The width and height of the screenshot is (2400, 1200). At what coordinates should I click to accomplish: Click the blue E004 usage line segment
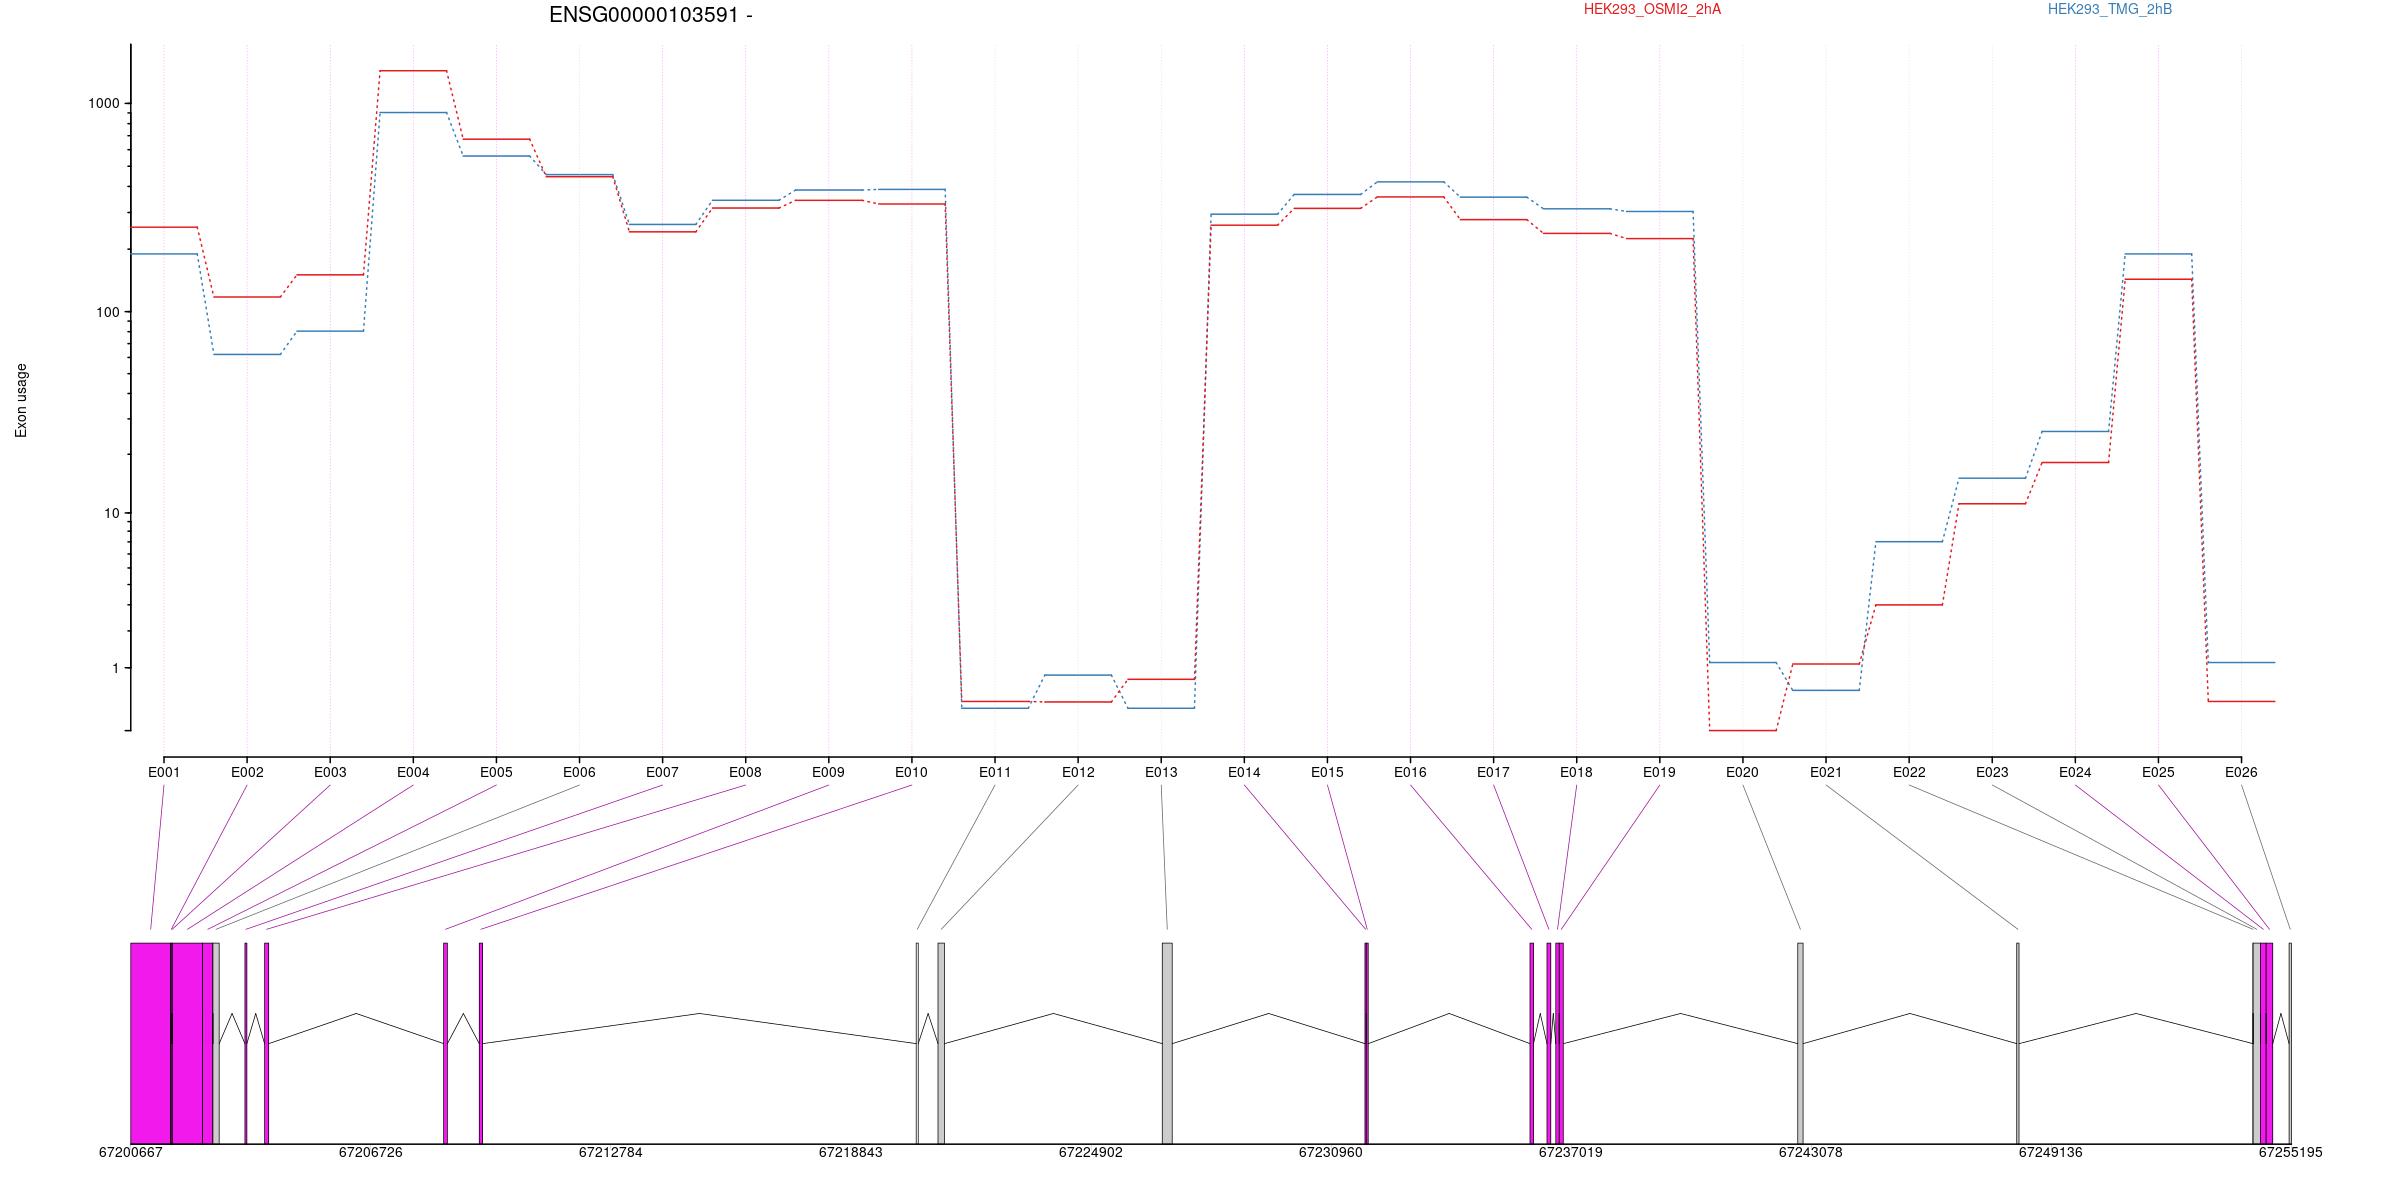(x=413, y=113)
